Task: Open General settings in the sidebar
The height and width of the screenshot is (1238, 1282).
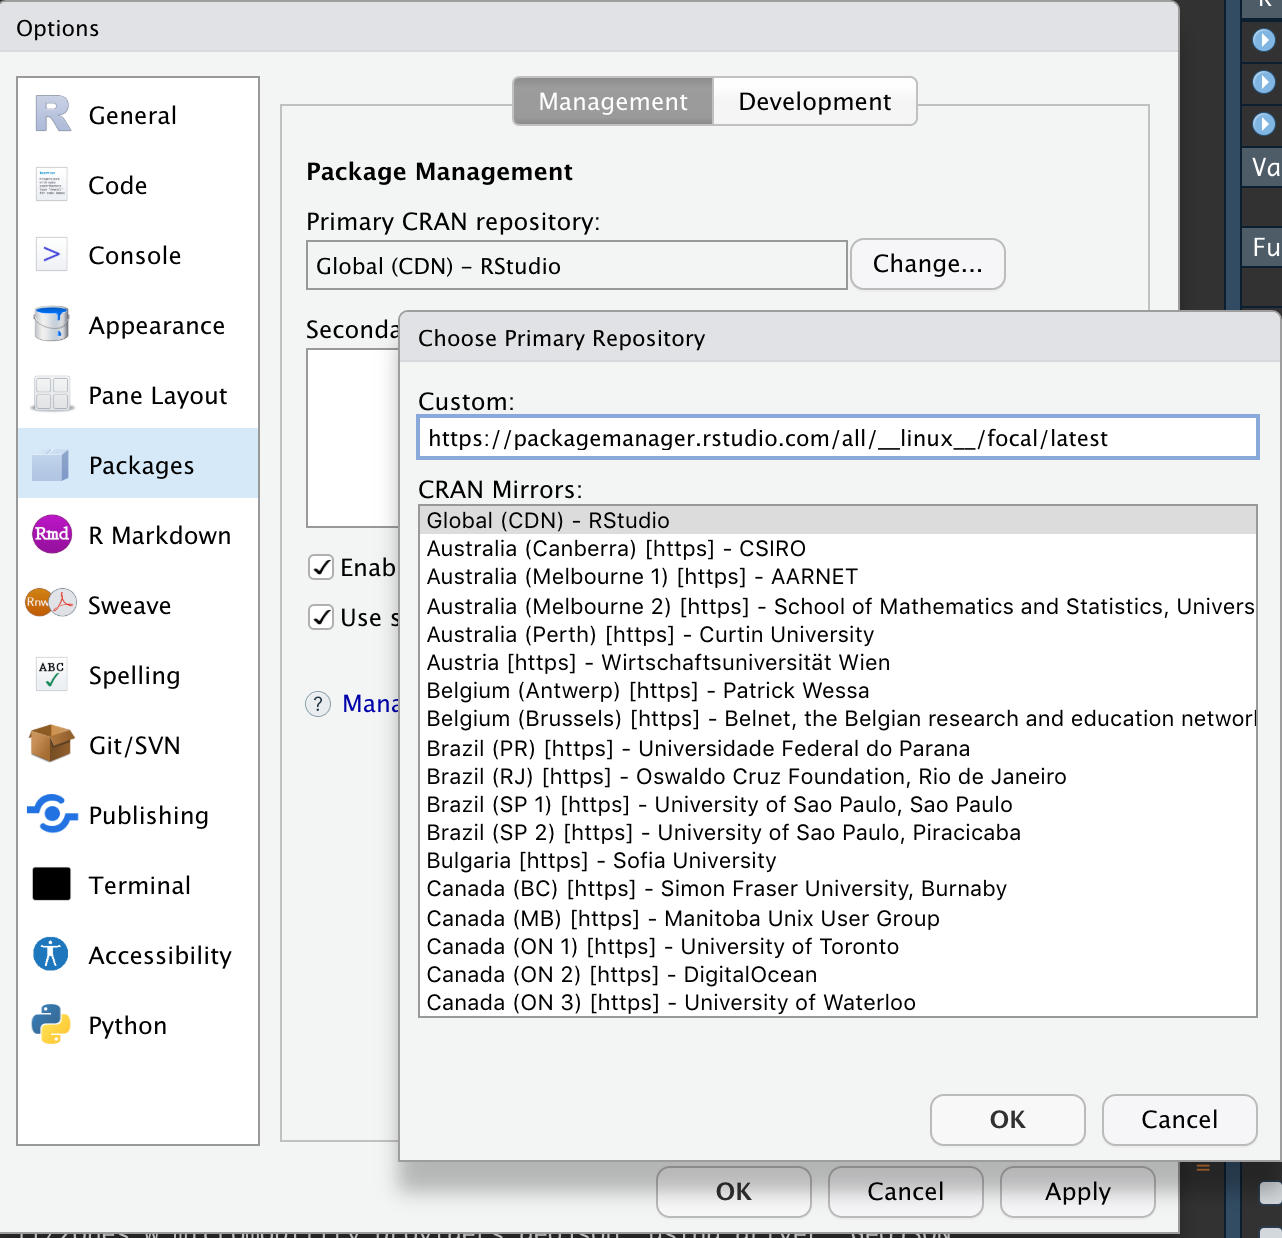Action: click(51, 115)
